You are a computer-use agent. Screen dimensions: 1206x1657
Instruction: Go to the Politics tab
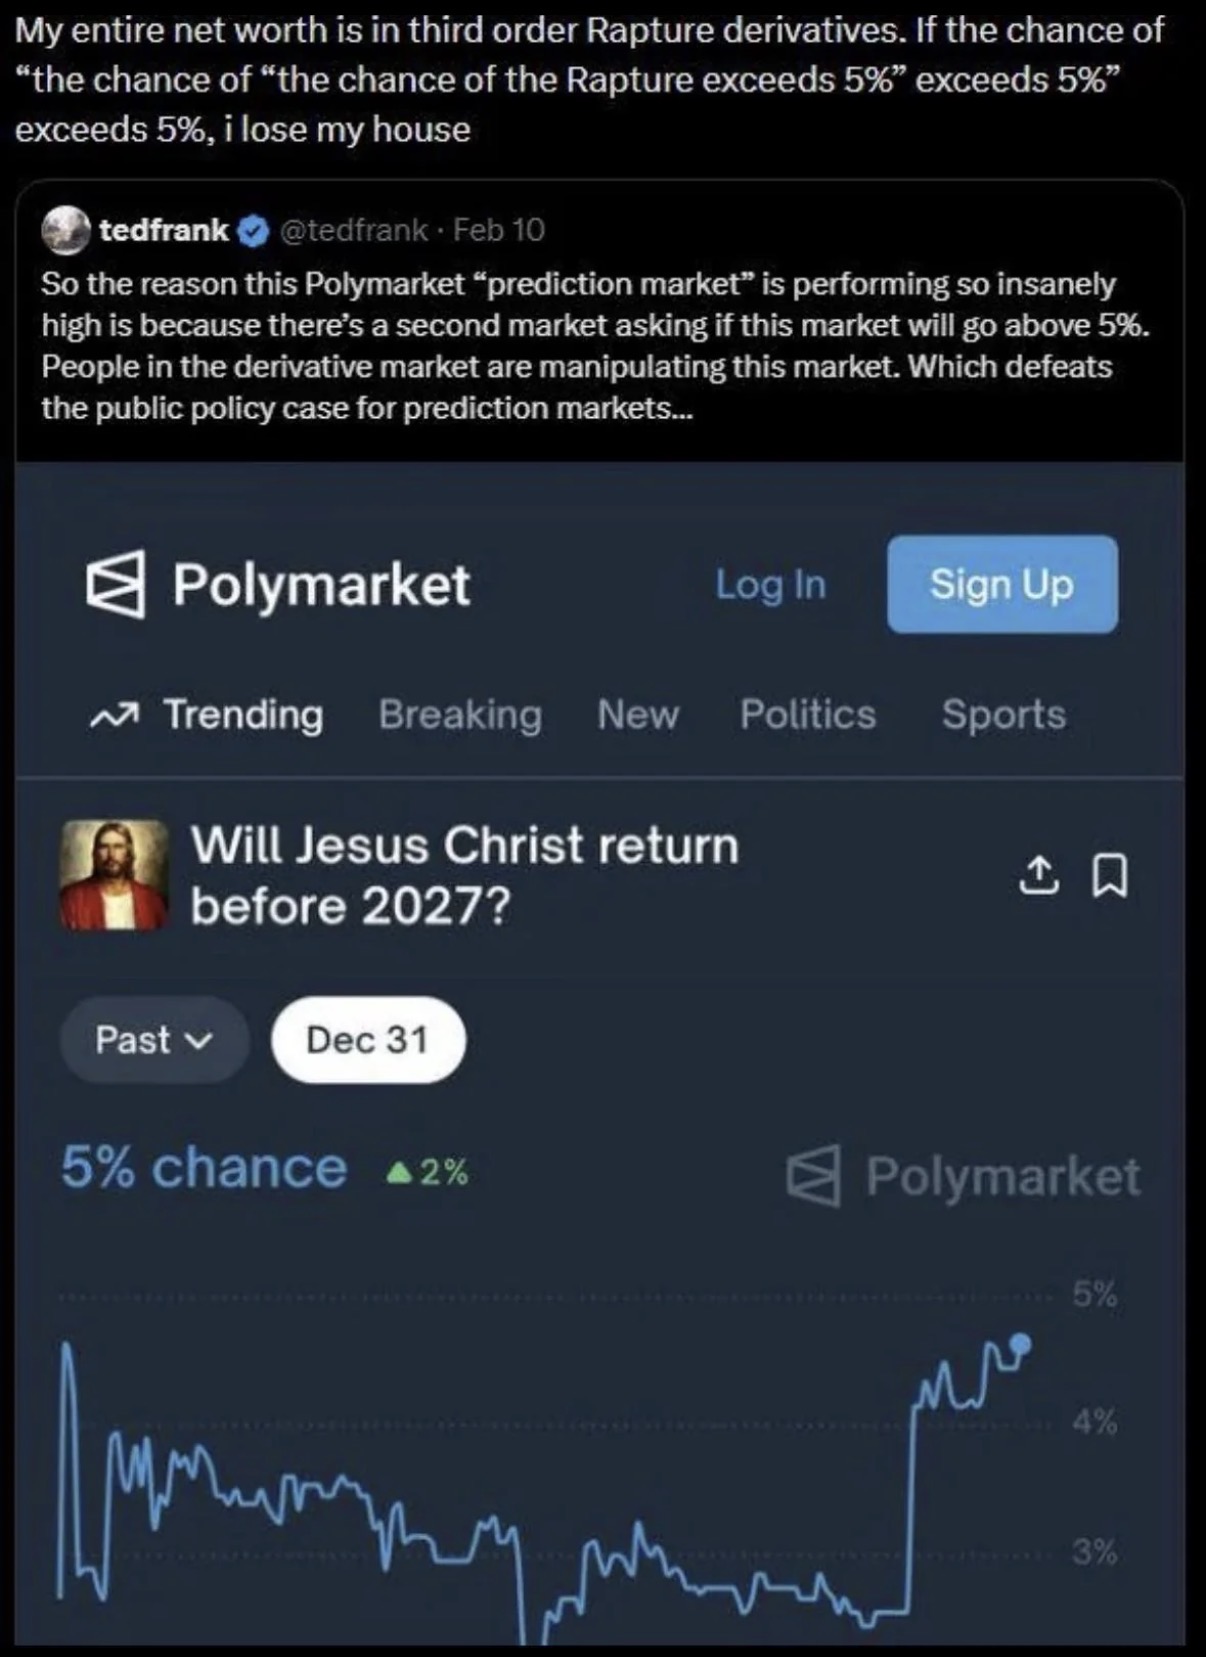[807, 715]
